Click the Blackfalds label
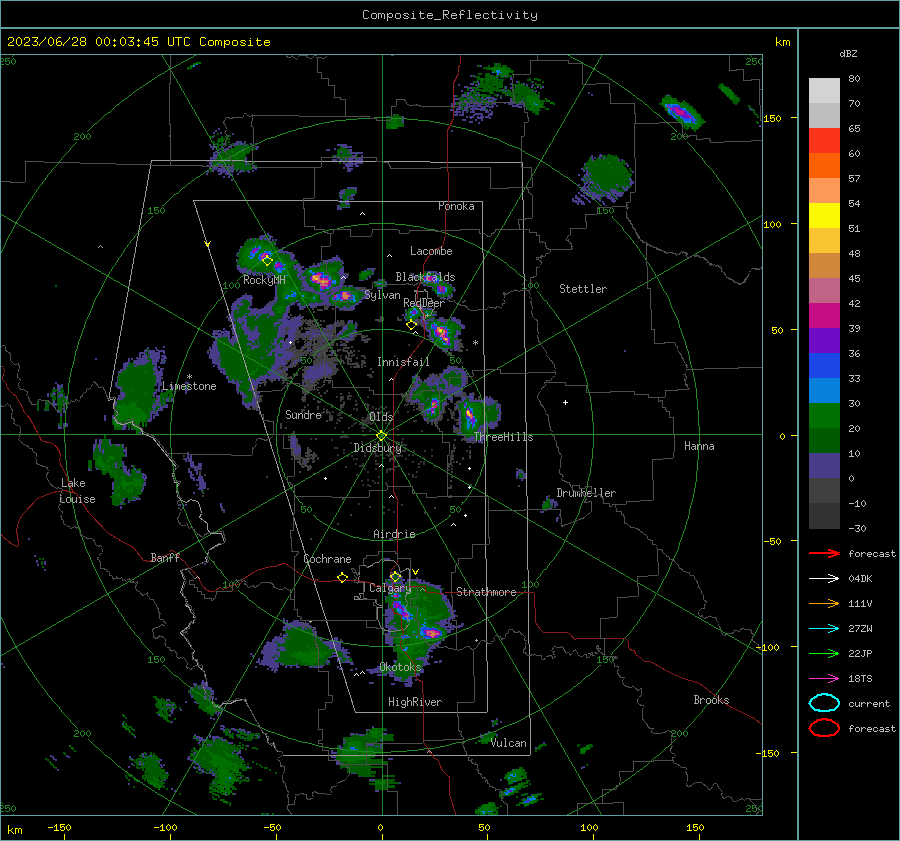 tap(425, 277)
